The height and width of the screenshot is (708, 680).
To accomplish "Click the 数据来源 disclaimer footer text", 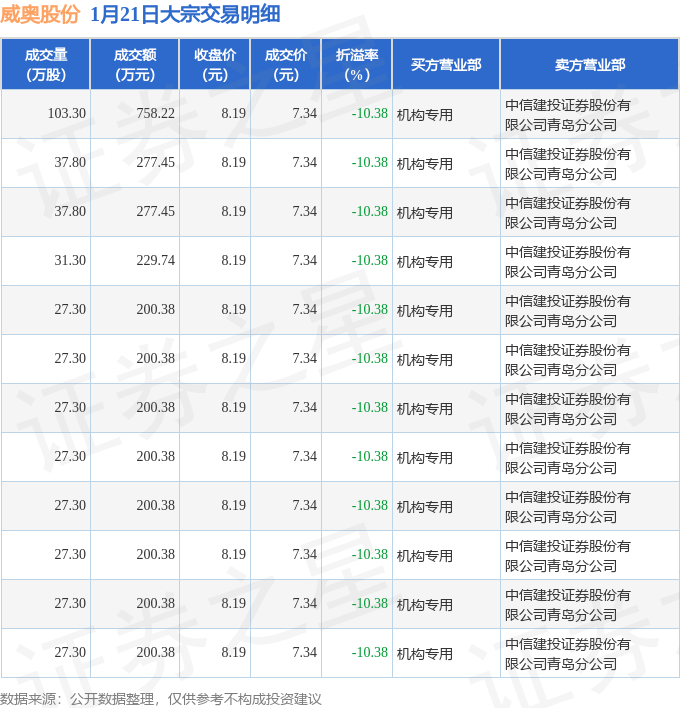I will point(161,698).
